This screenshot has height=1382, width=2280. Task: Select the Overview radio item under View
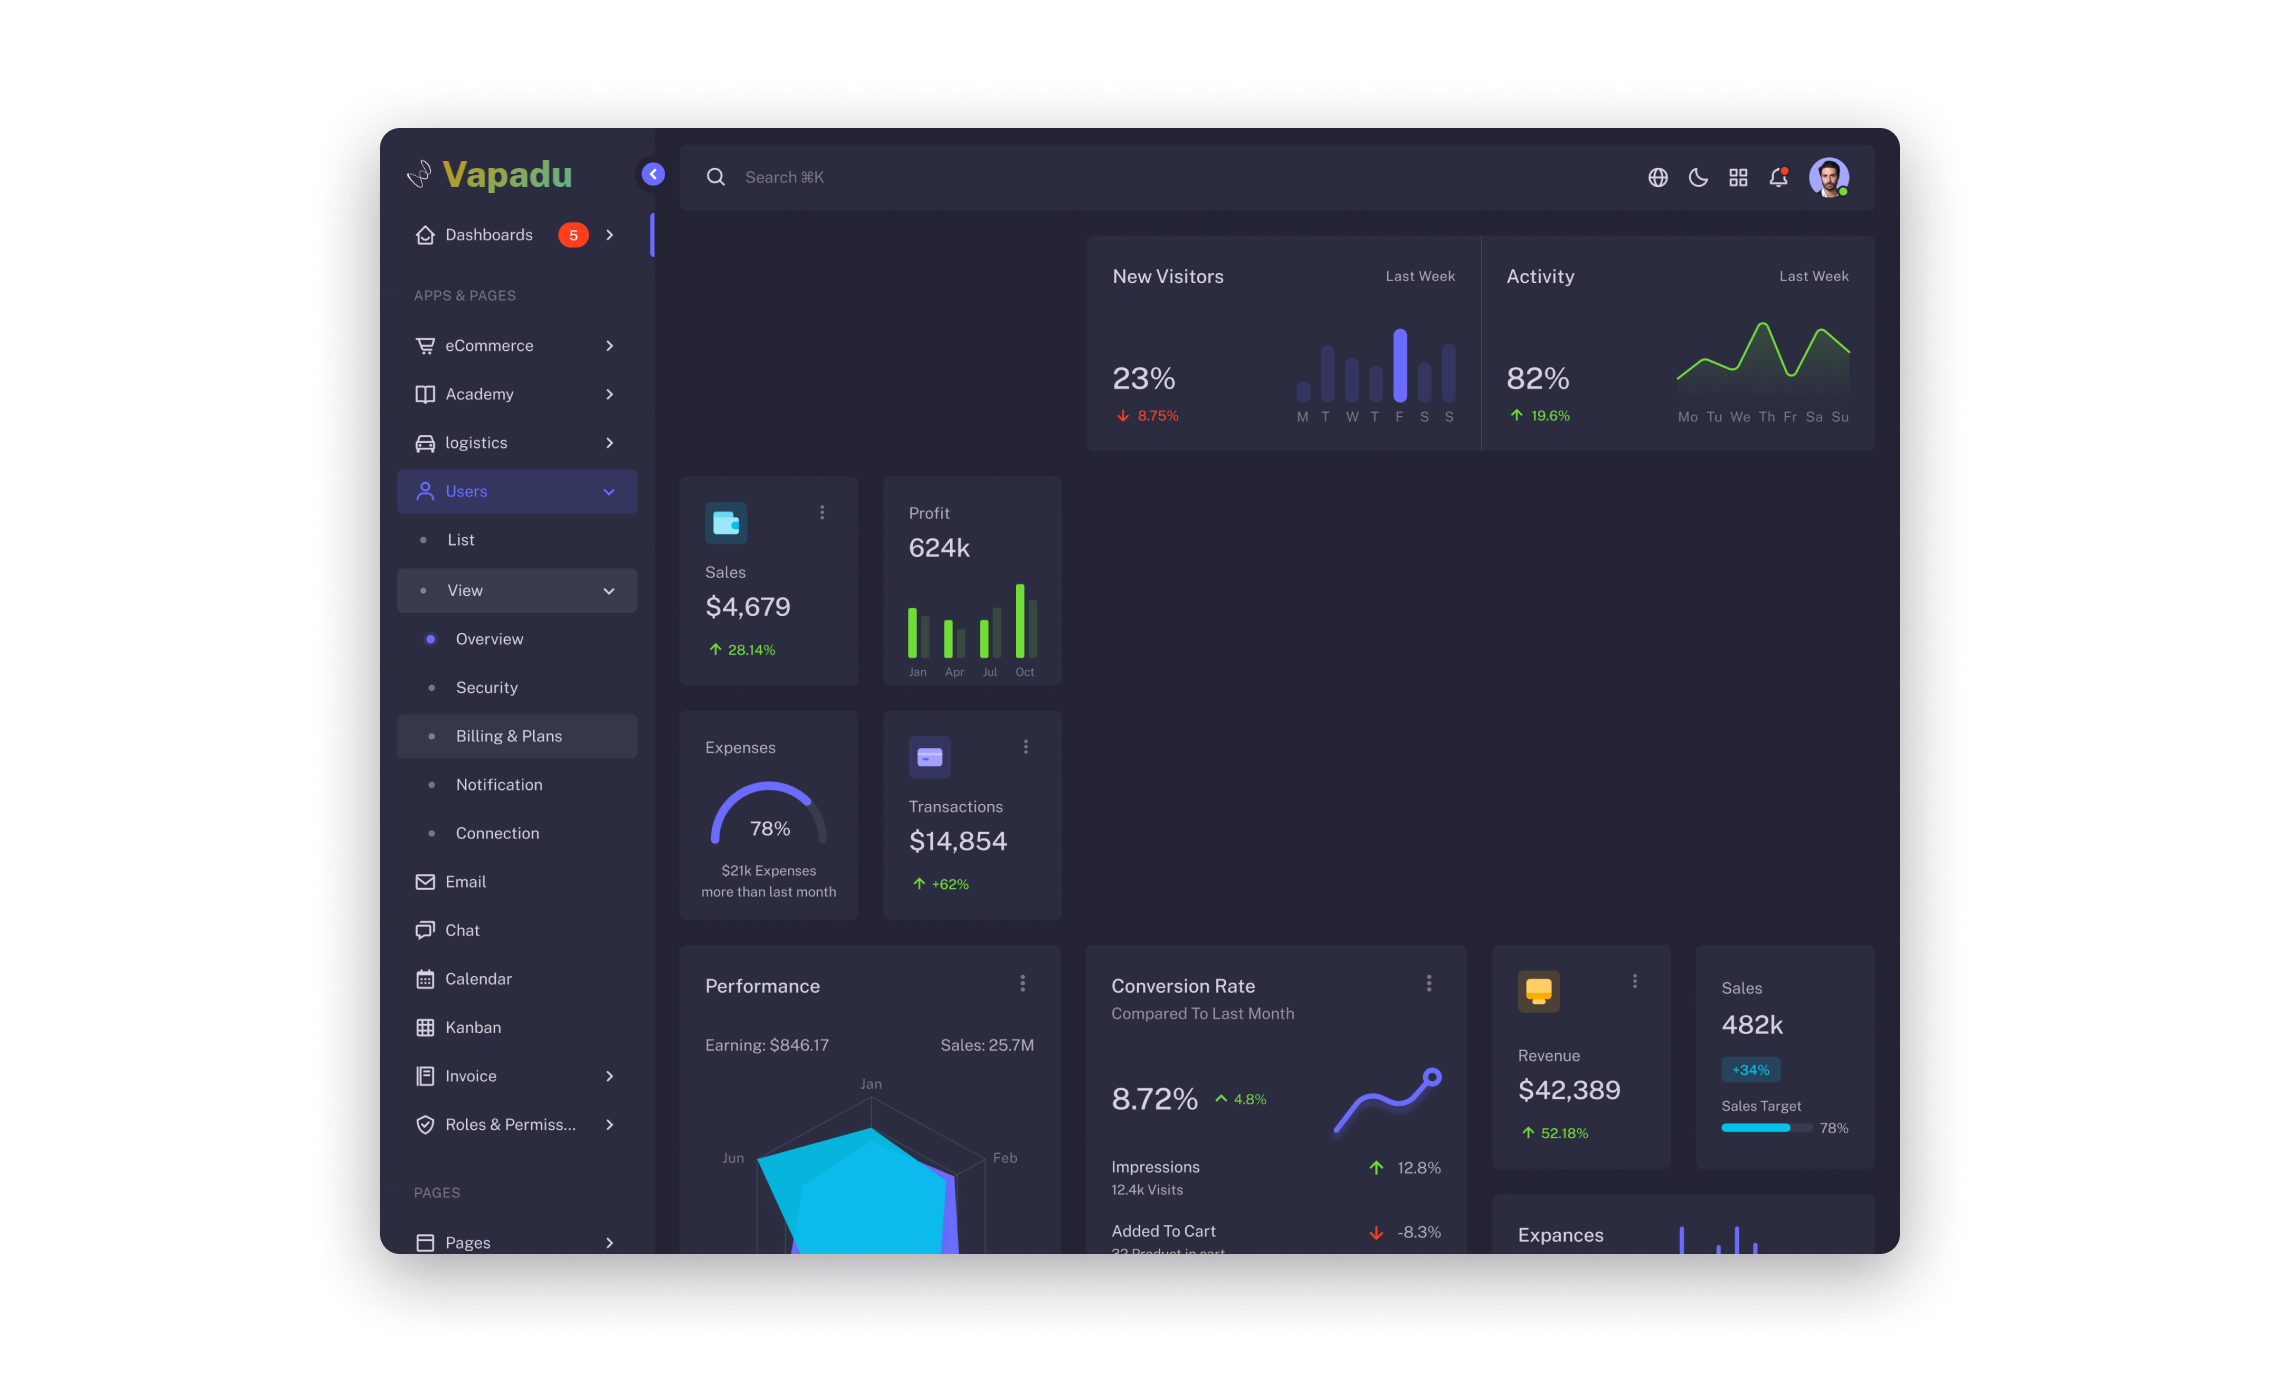[489, 639]
